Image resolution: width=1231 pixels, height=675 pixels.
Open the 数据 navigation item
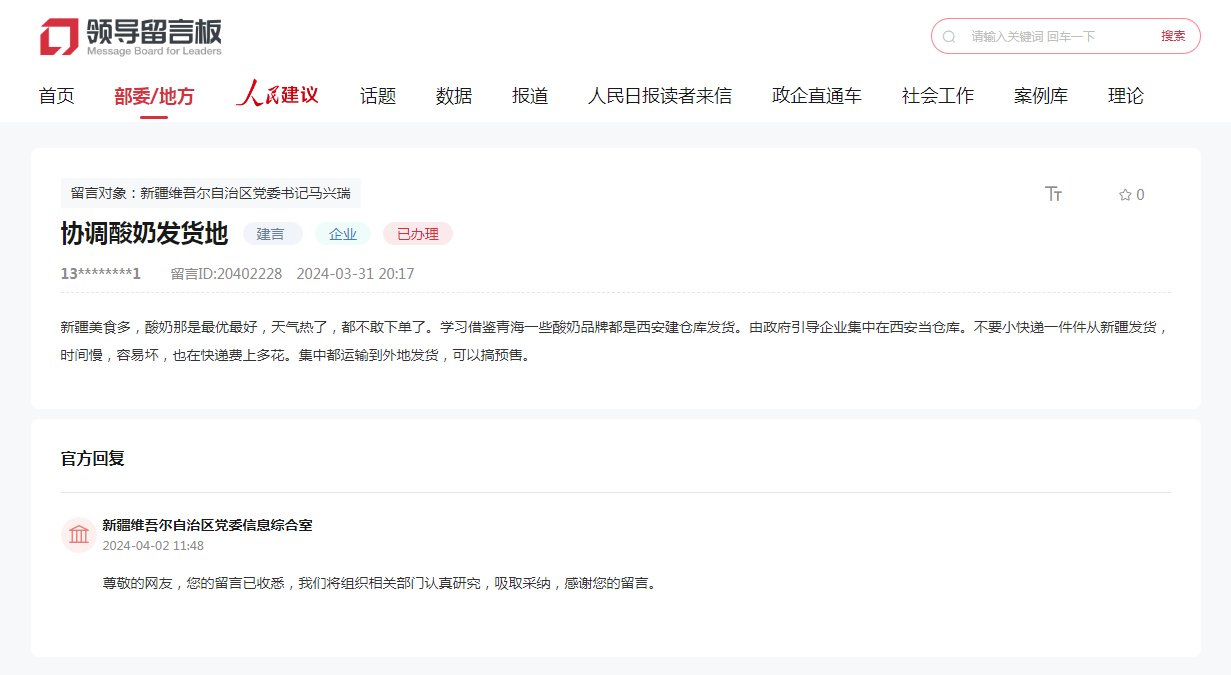(454, 96)
